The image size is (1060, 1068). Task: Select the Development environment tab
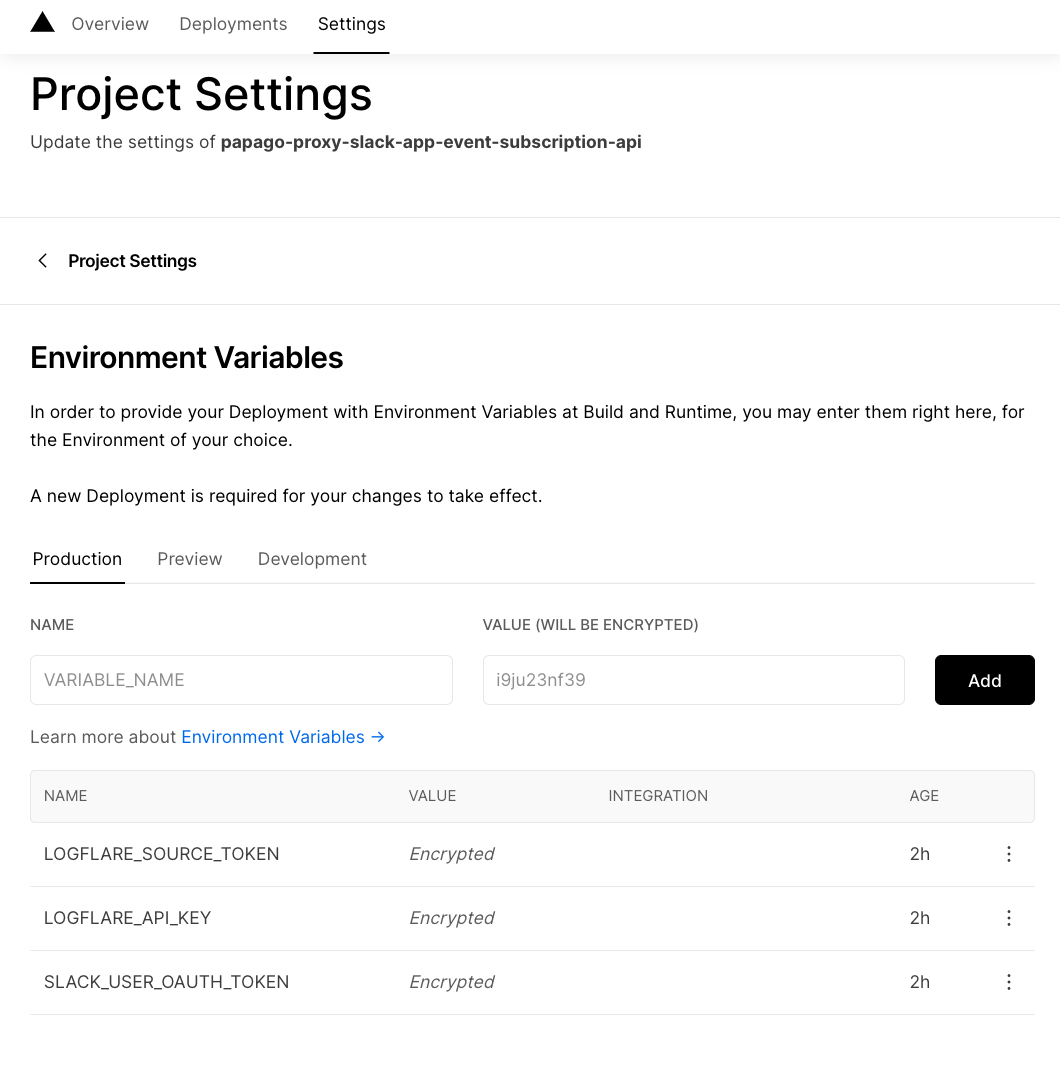click(312, 559)
